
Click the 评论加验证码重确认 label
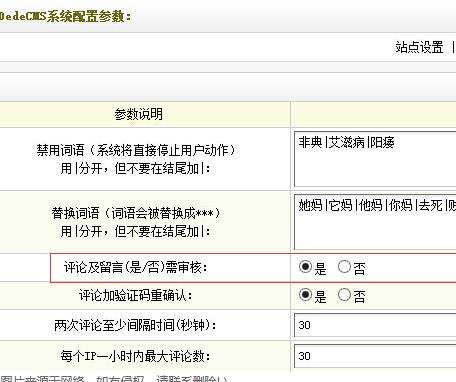tap(136, 295)
